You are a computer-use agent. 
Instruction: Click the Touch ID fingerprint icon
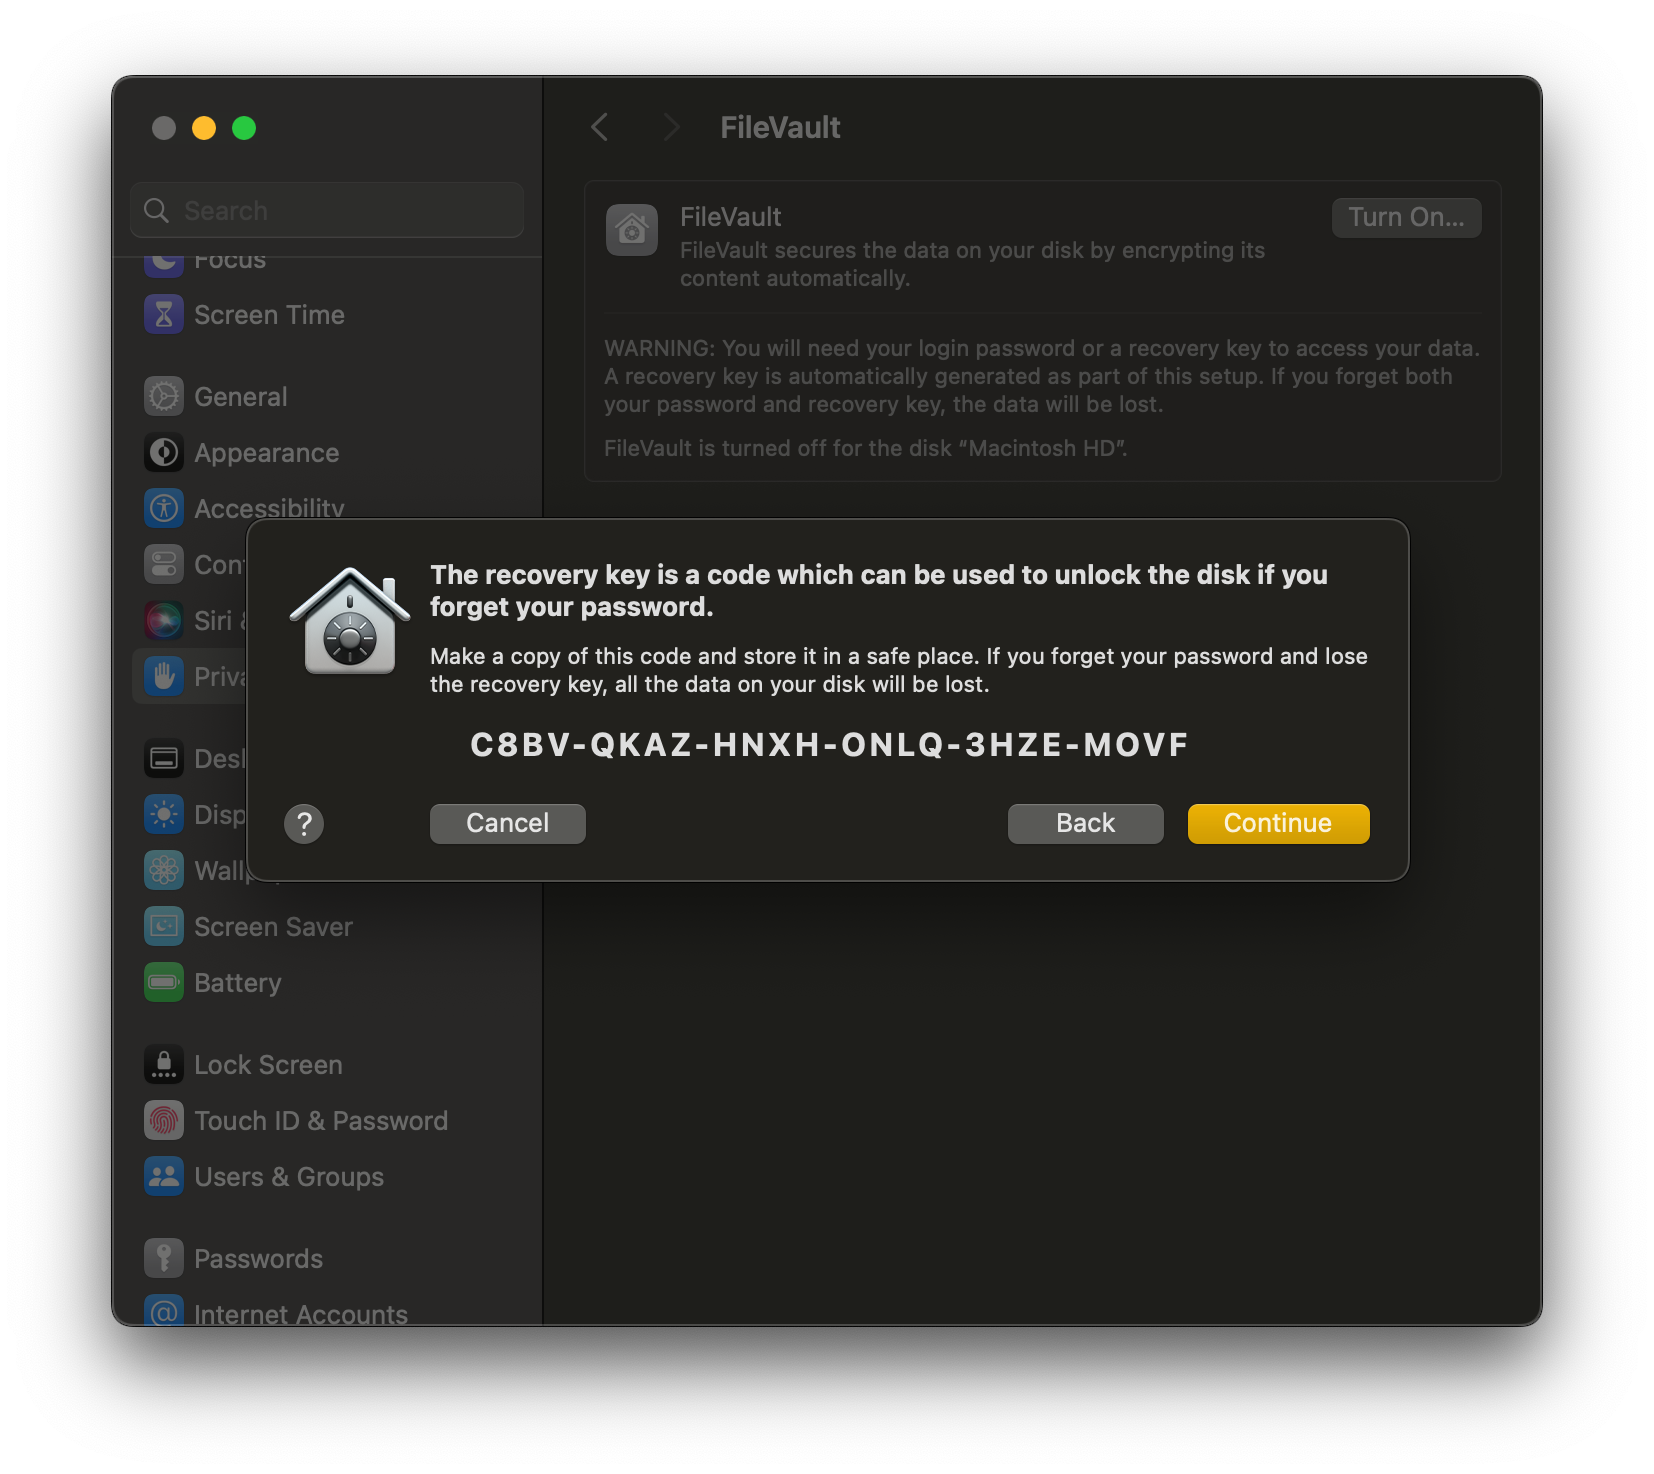pyautogui.click(x=164, y=1120)
